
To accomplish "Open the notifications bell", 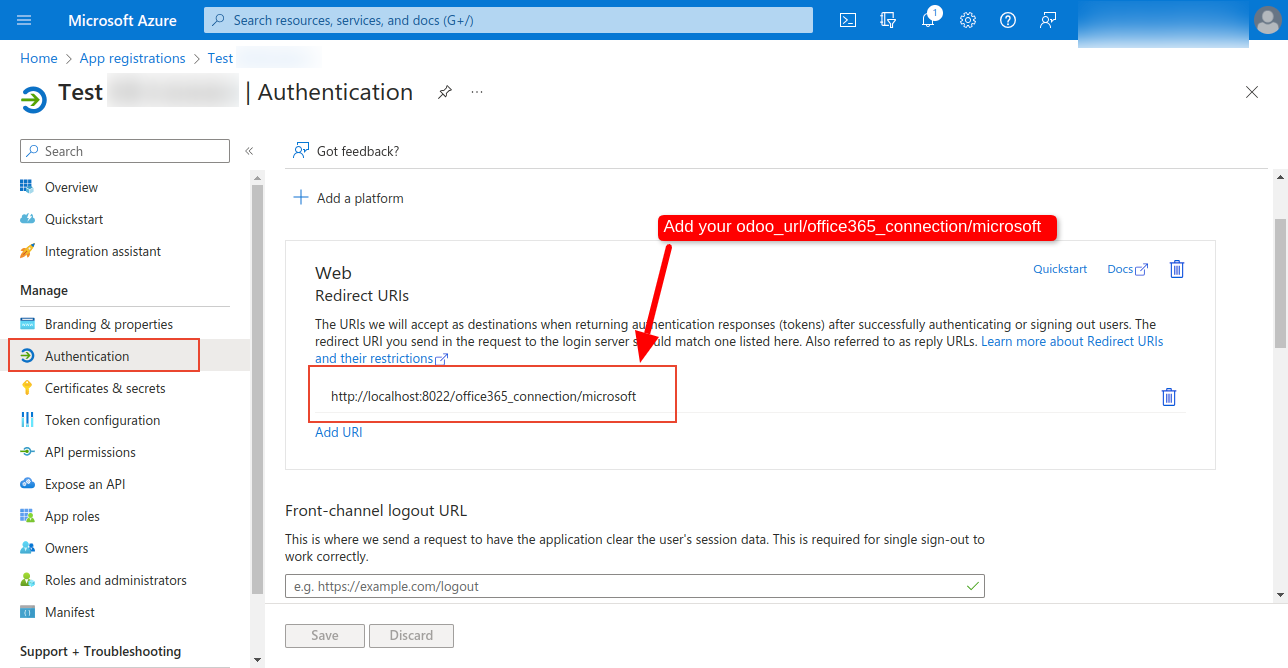I will [x=928, y=20].
